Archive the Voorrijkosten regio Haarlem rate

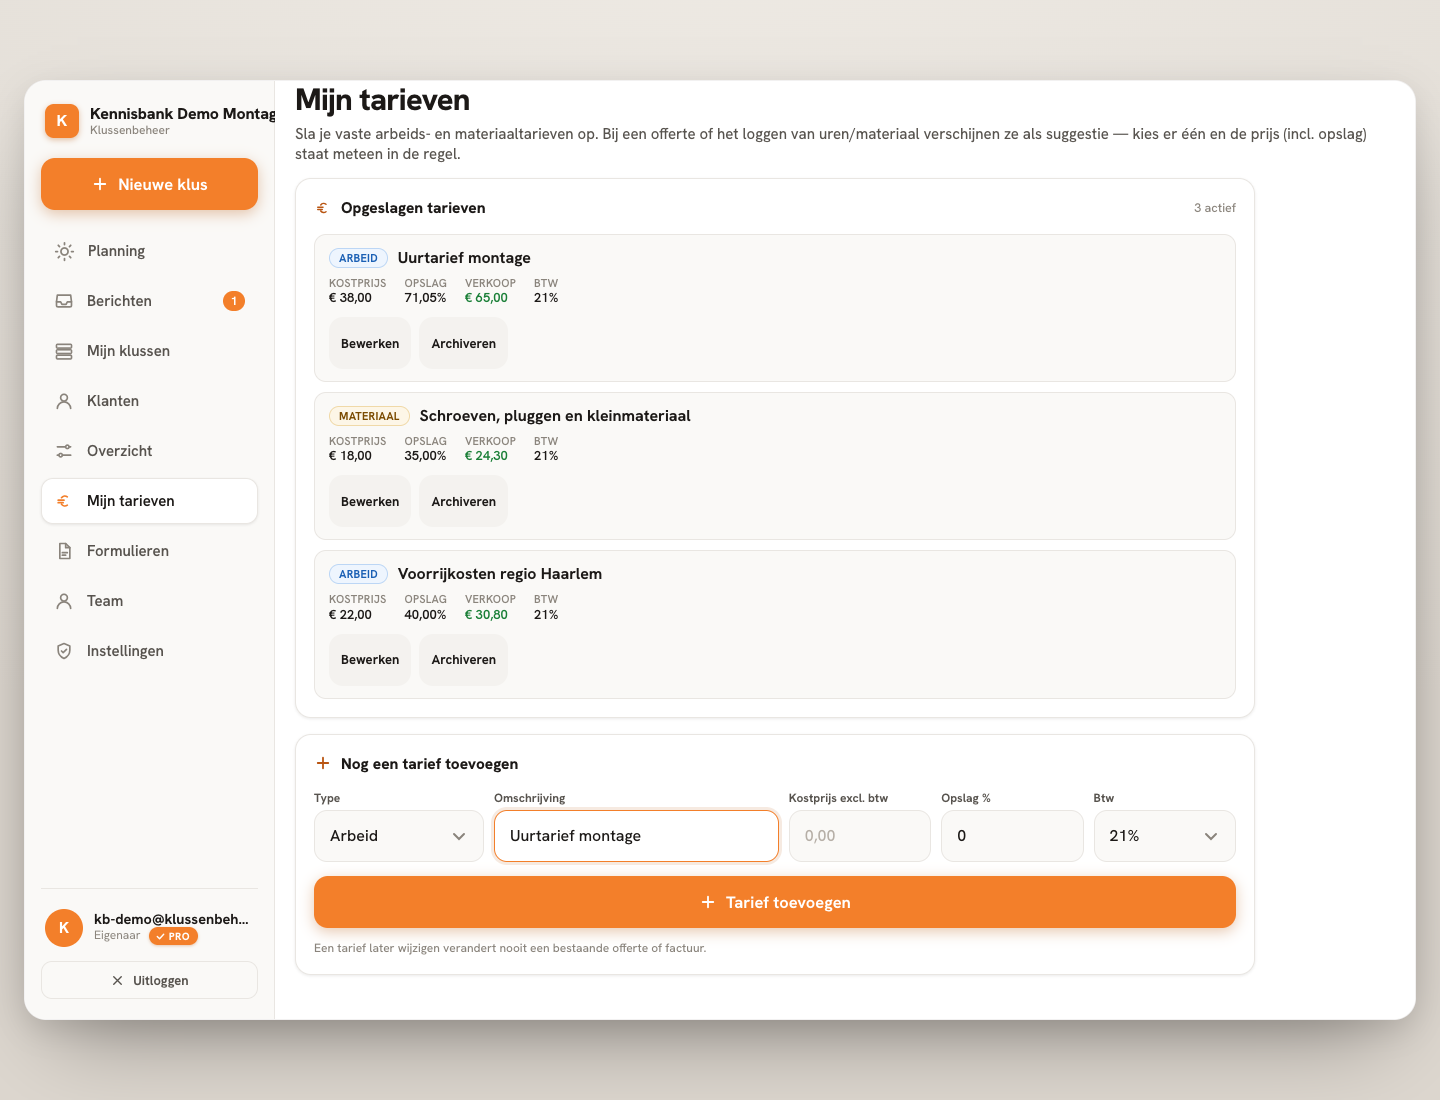point(464,660)
